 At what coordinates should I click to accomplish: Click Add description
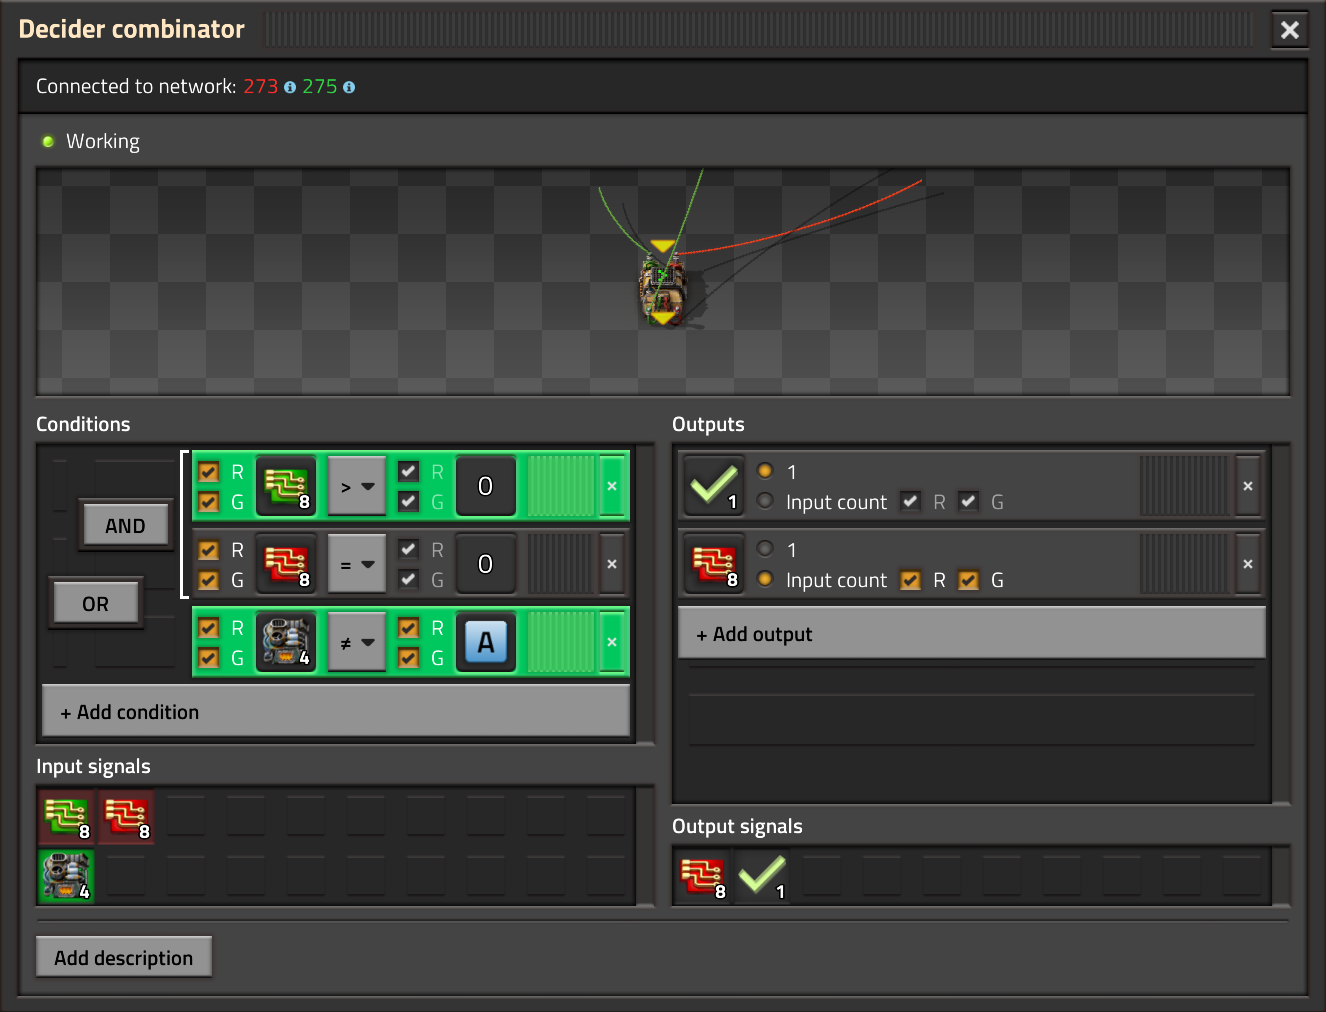pyautogui.click(x=124, y=958)
